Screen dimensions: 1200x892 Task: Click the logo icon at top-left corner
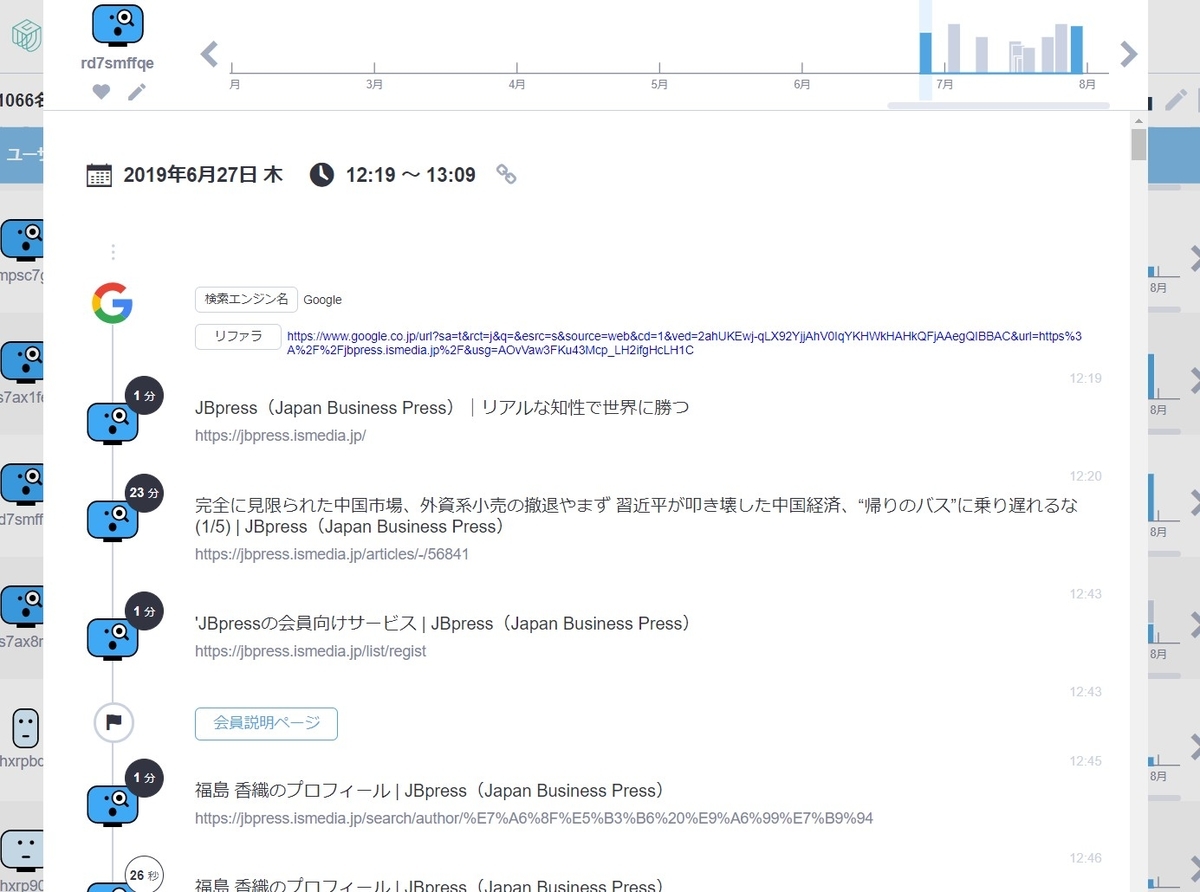click(25, 36)
